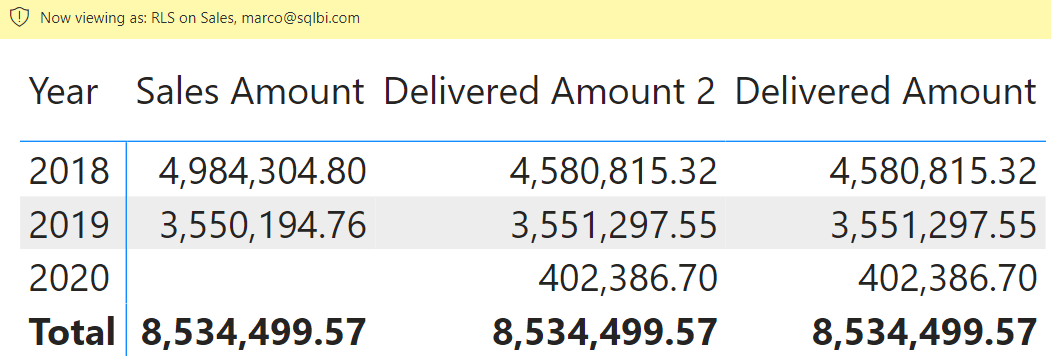
Task: Select the last Delivered Amount column header
Action: tap(886, 91)
